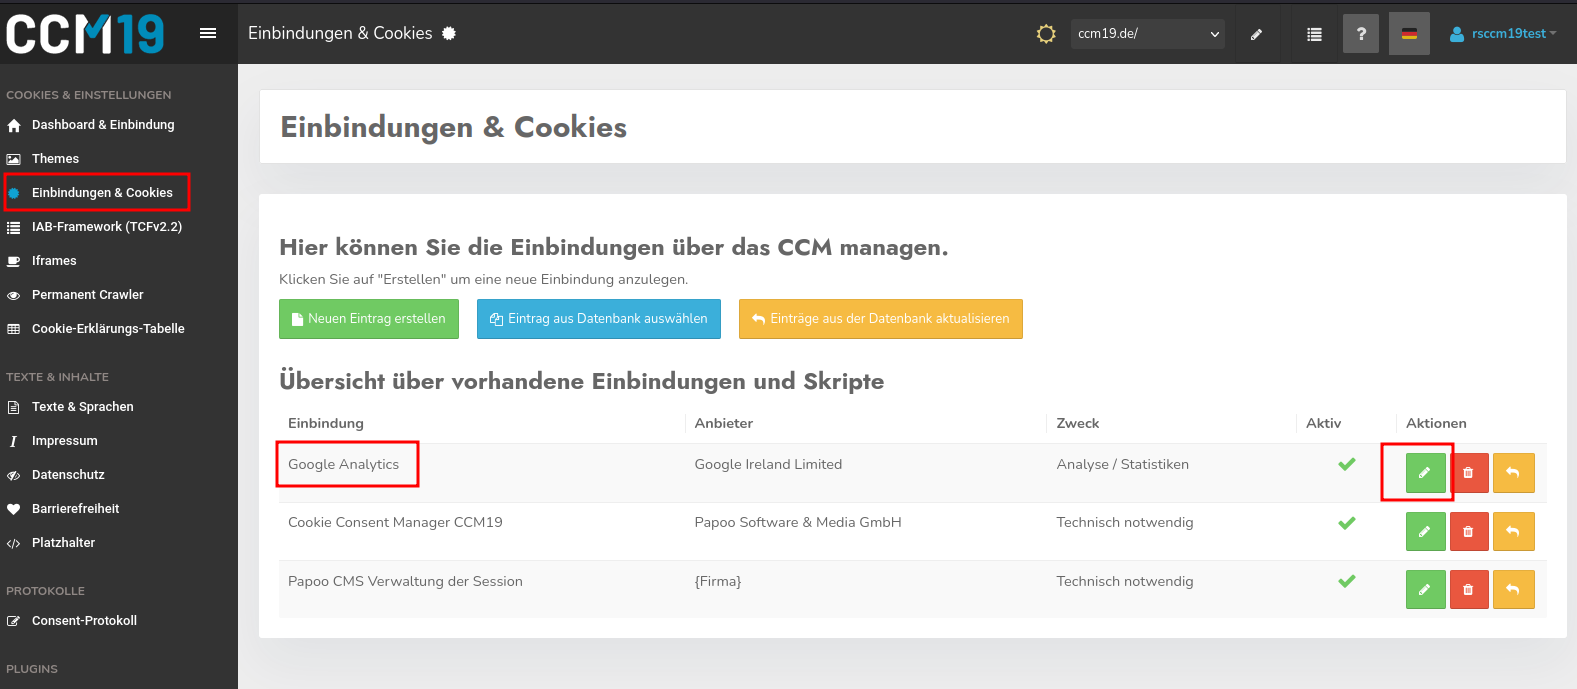Open Themes in the sidebar
Viewport: 1577px width, 689px height.
55,159
